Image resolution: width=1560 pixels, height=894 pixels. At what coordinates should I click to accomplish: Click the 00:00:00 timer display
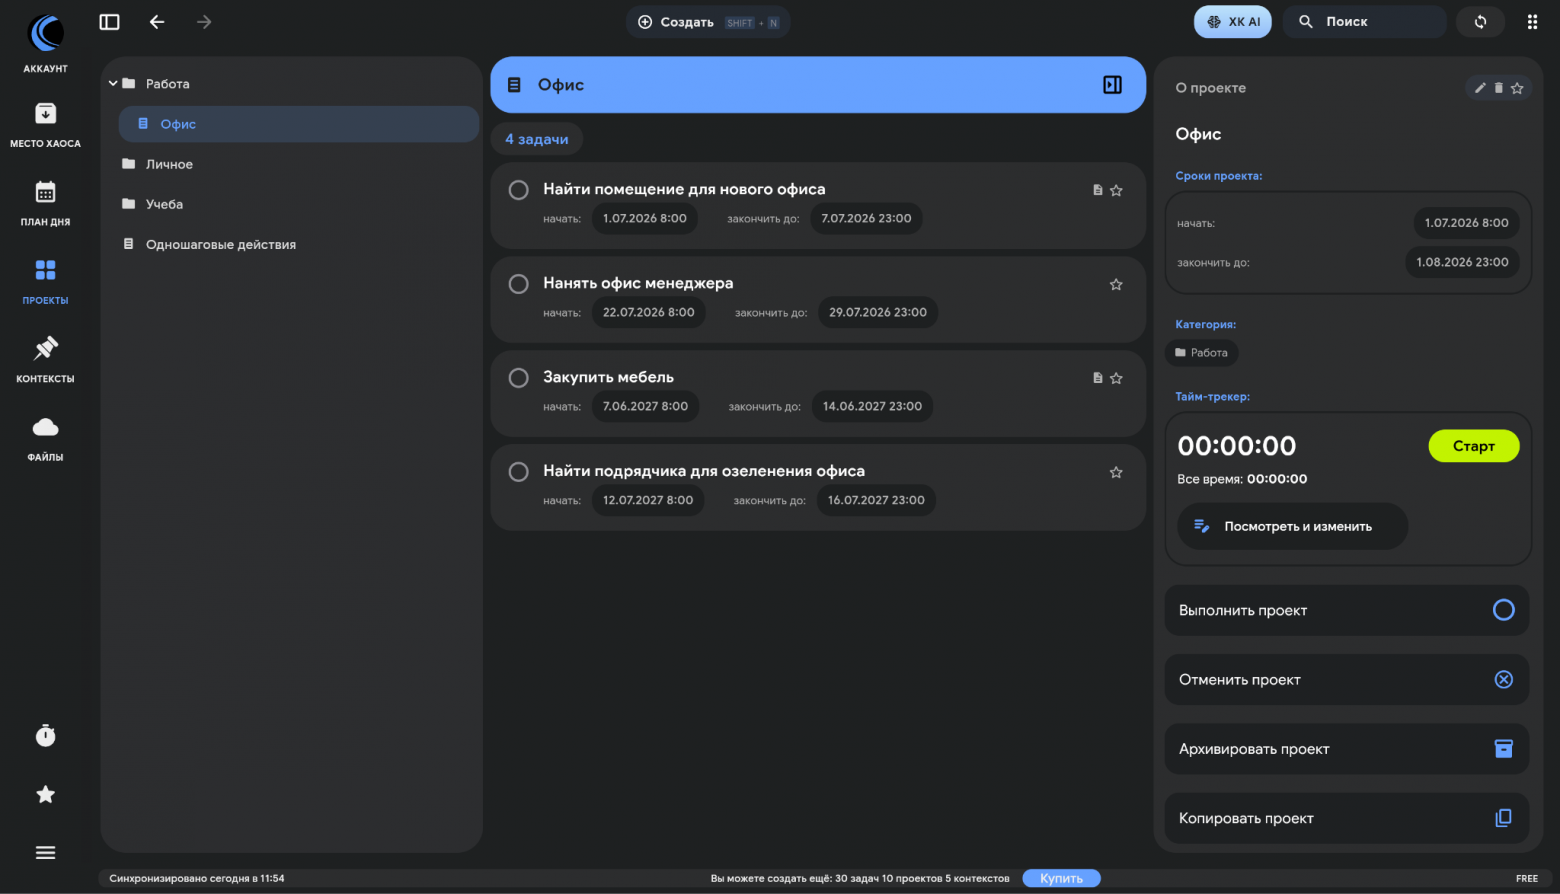coord(1237,446)
